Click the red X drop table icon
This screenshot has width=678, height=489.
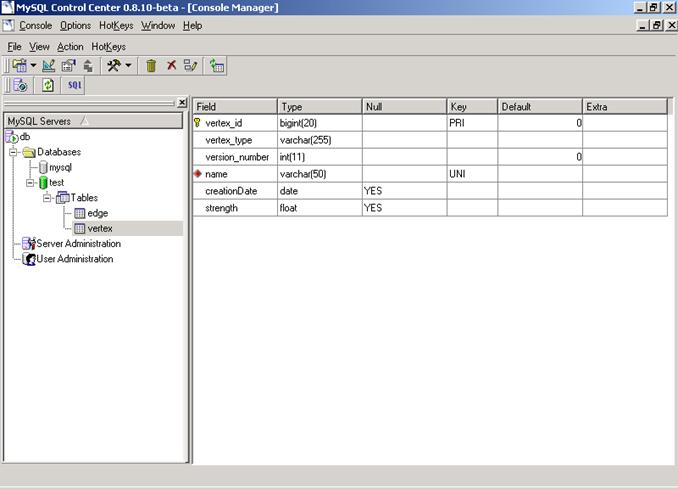tap(172, 65)
